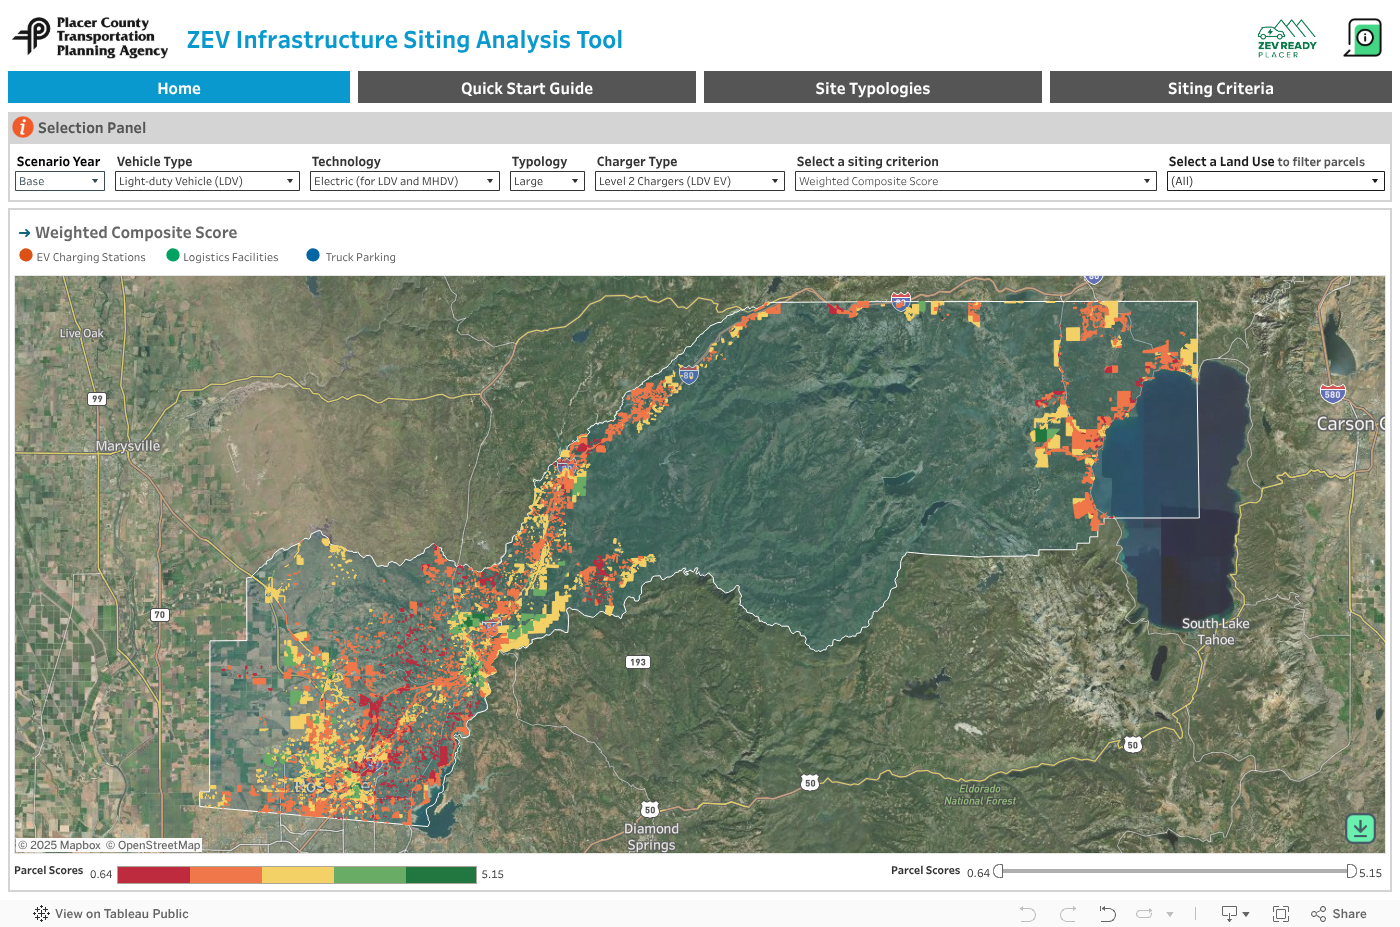Expand the Charger Type dropdown
The image size is (1400, 927).
coord(689,181)
